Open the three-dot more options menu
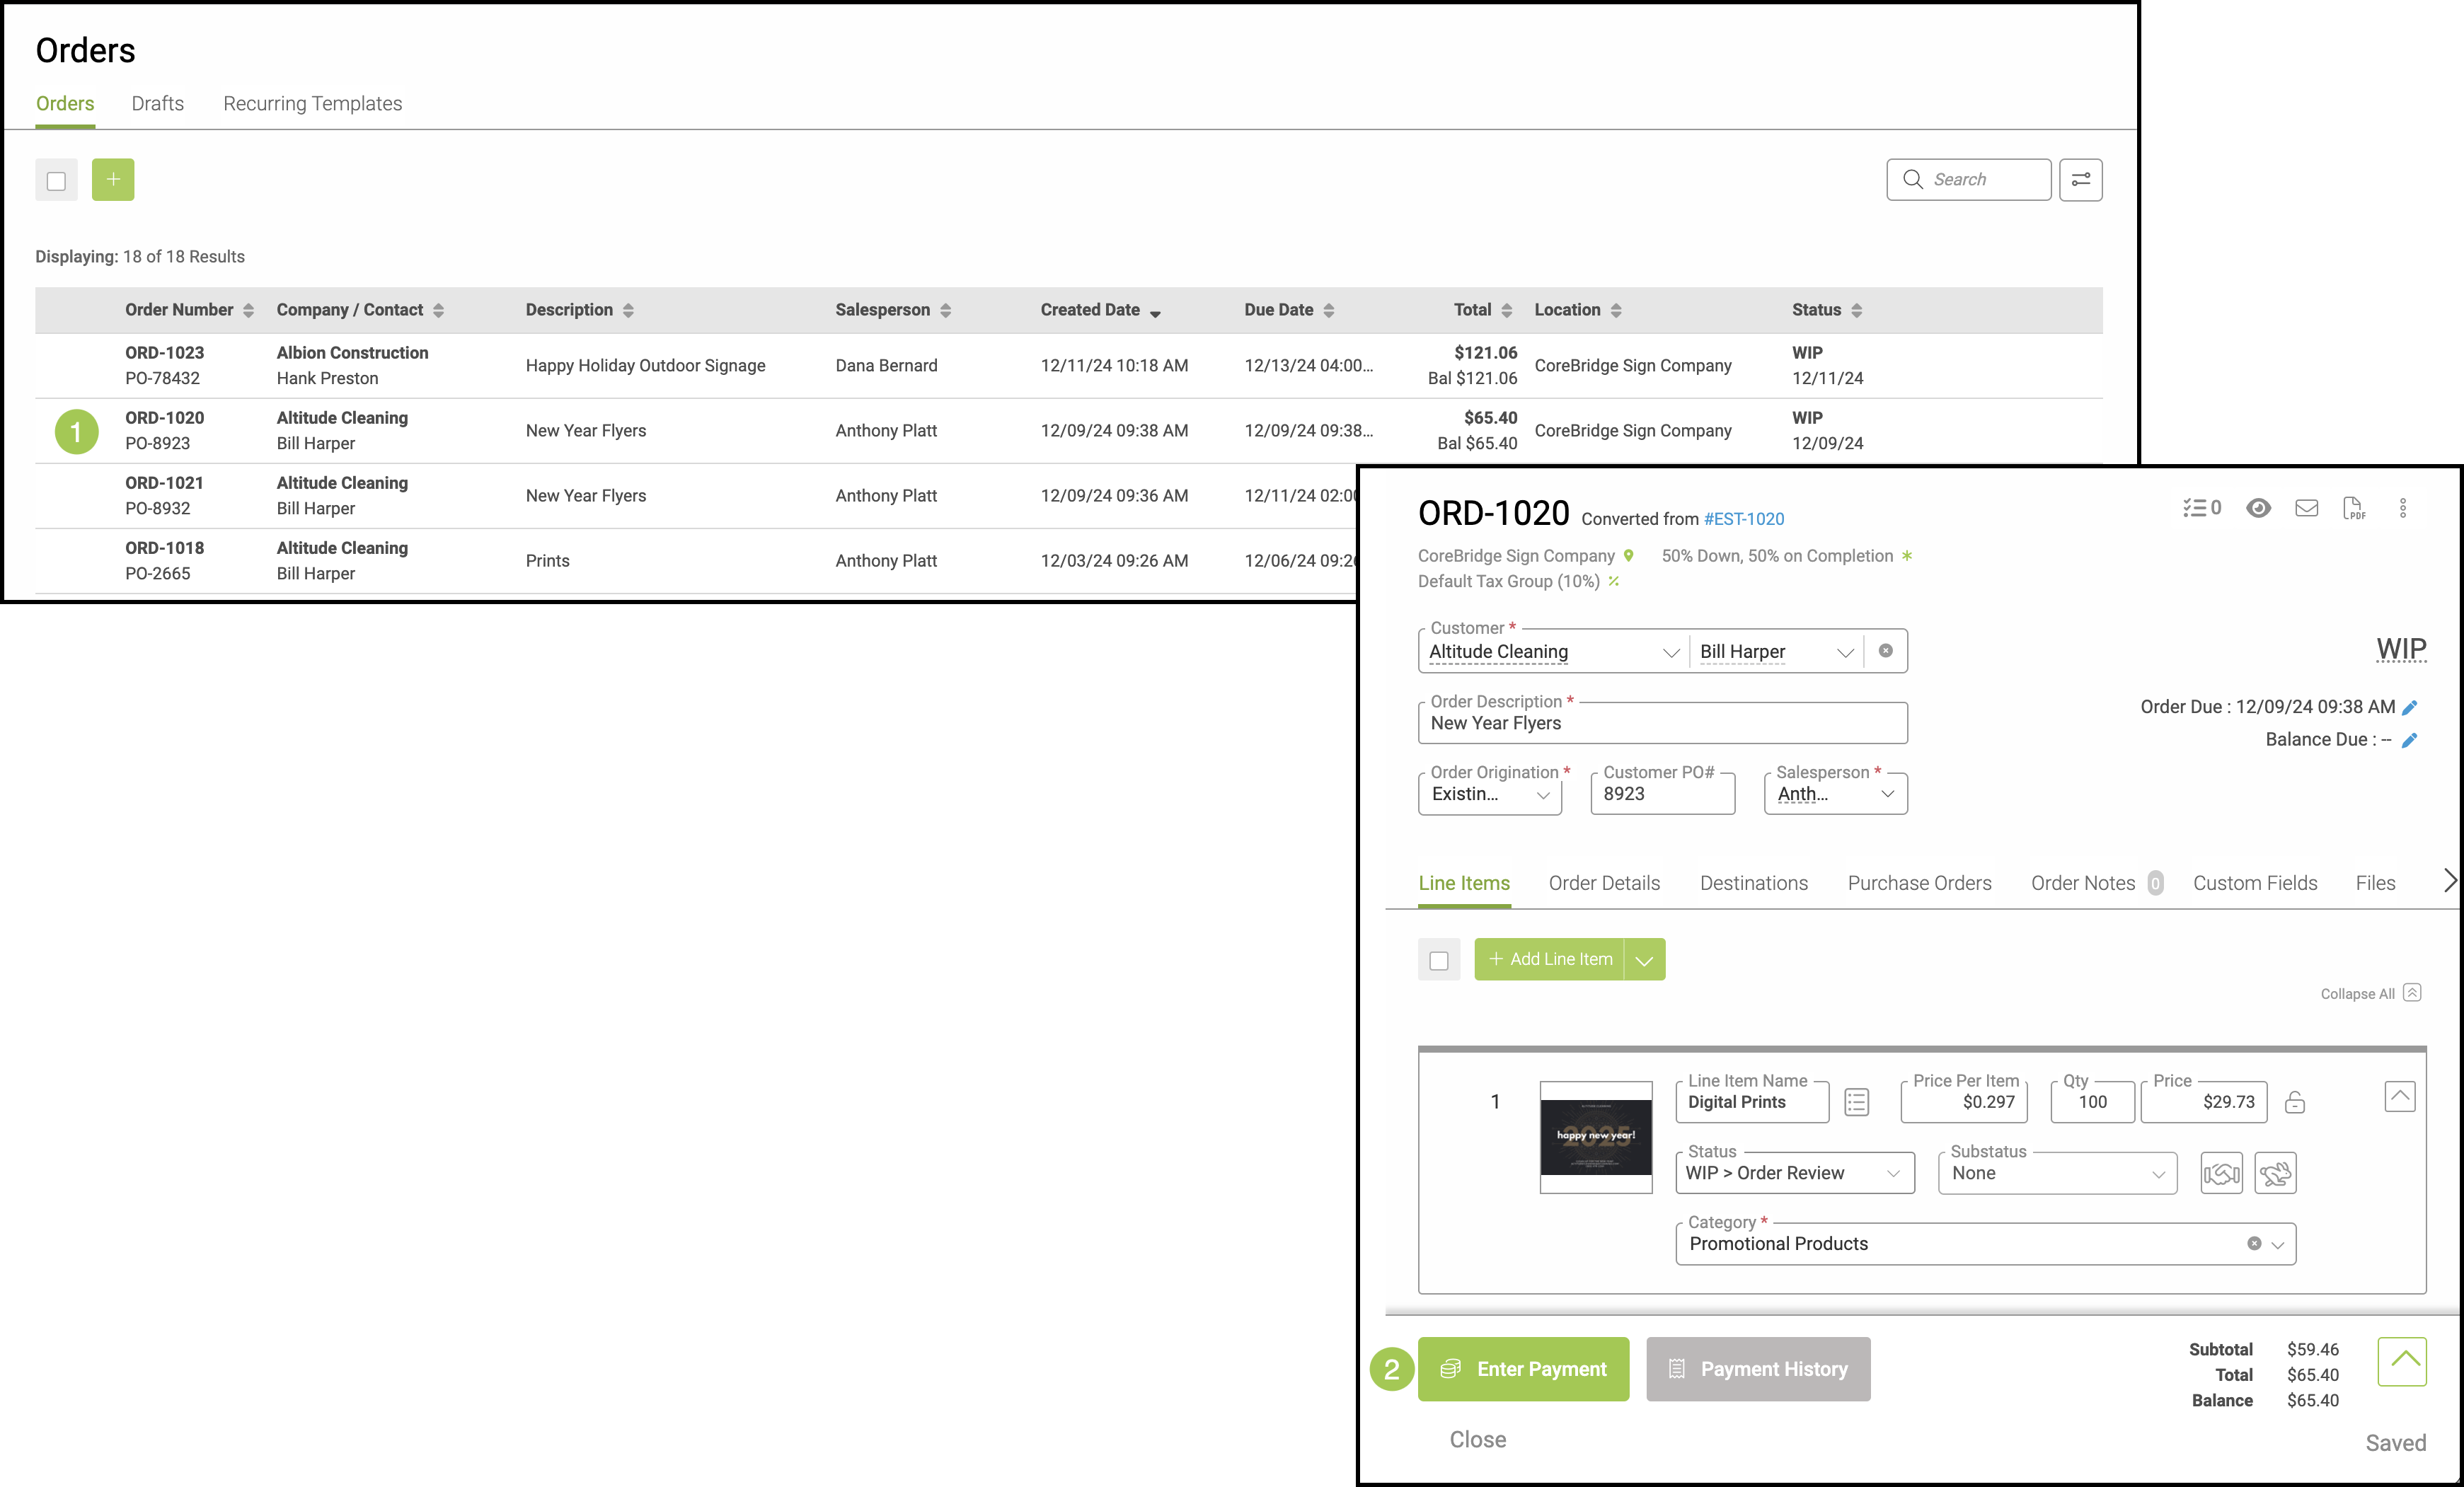This screenshot has width=2464, height=1487. pos(2402,508)
